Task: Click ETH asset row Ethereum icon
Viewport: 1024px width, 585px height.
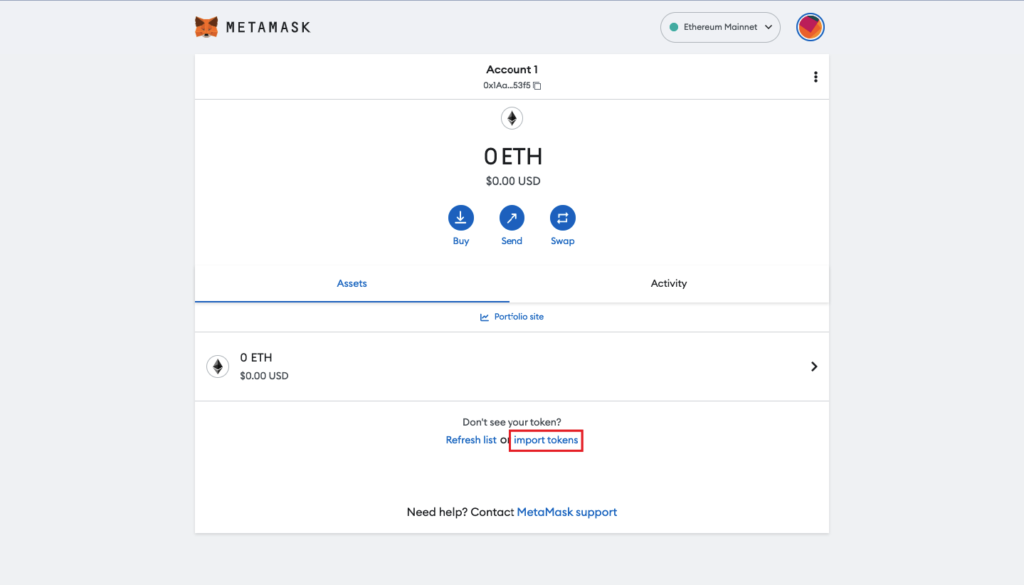Action: tap(217, 366)
